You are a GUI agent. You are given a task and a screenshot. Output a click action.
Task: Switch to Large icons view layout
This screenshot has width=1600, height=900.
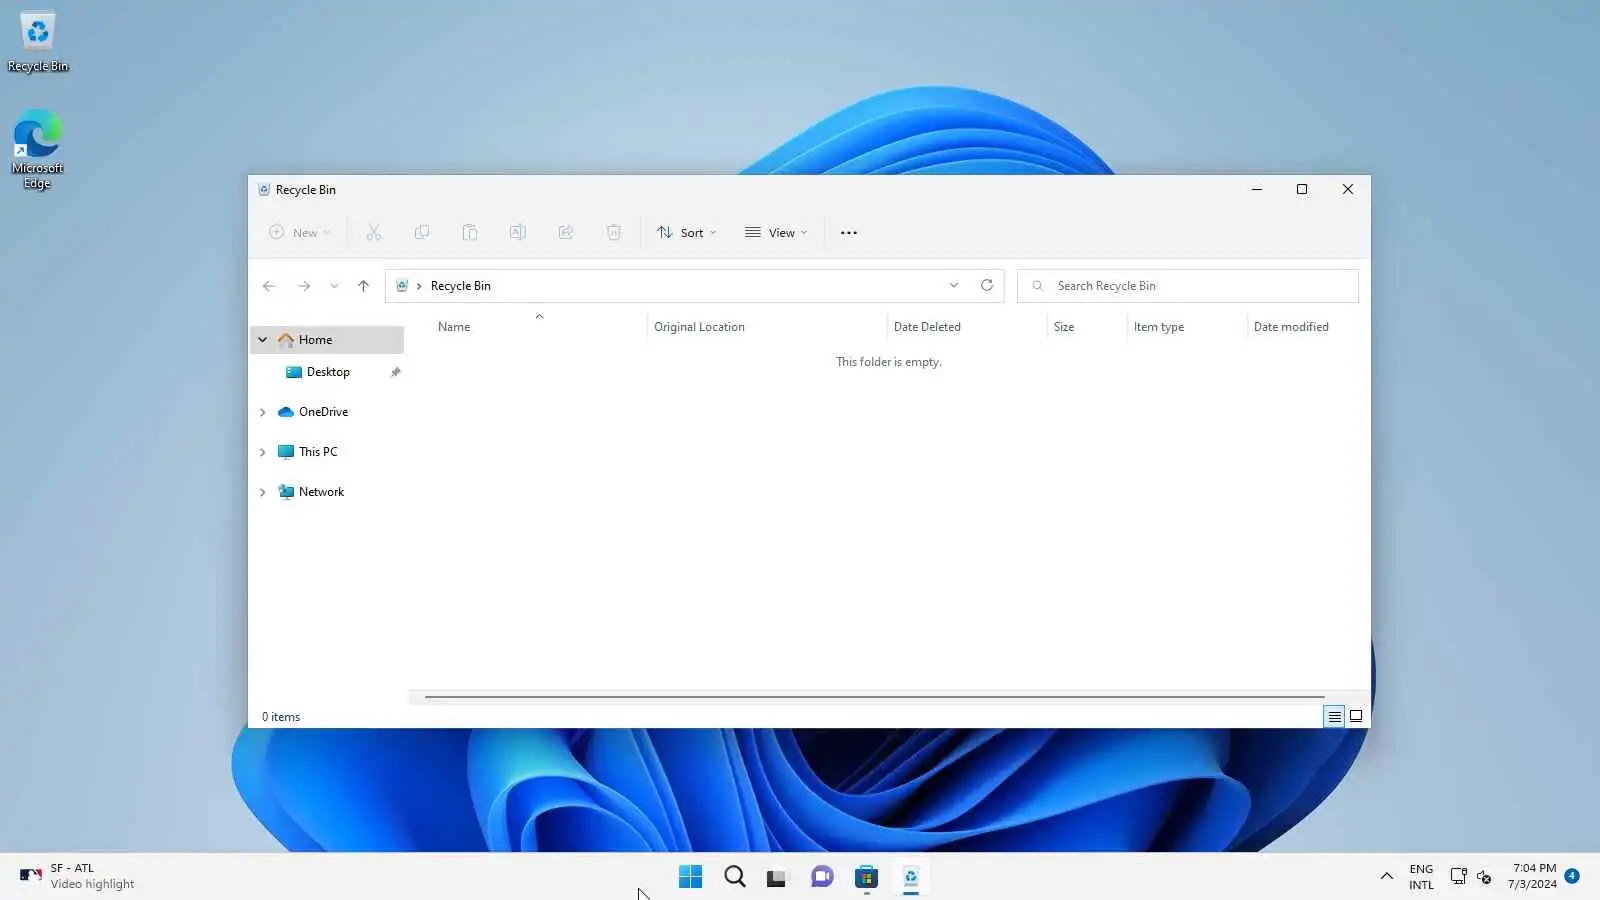1356,716
